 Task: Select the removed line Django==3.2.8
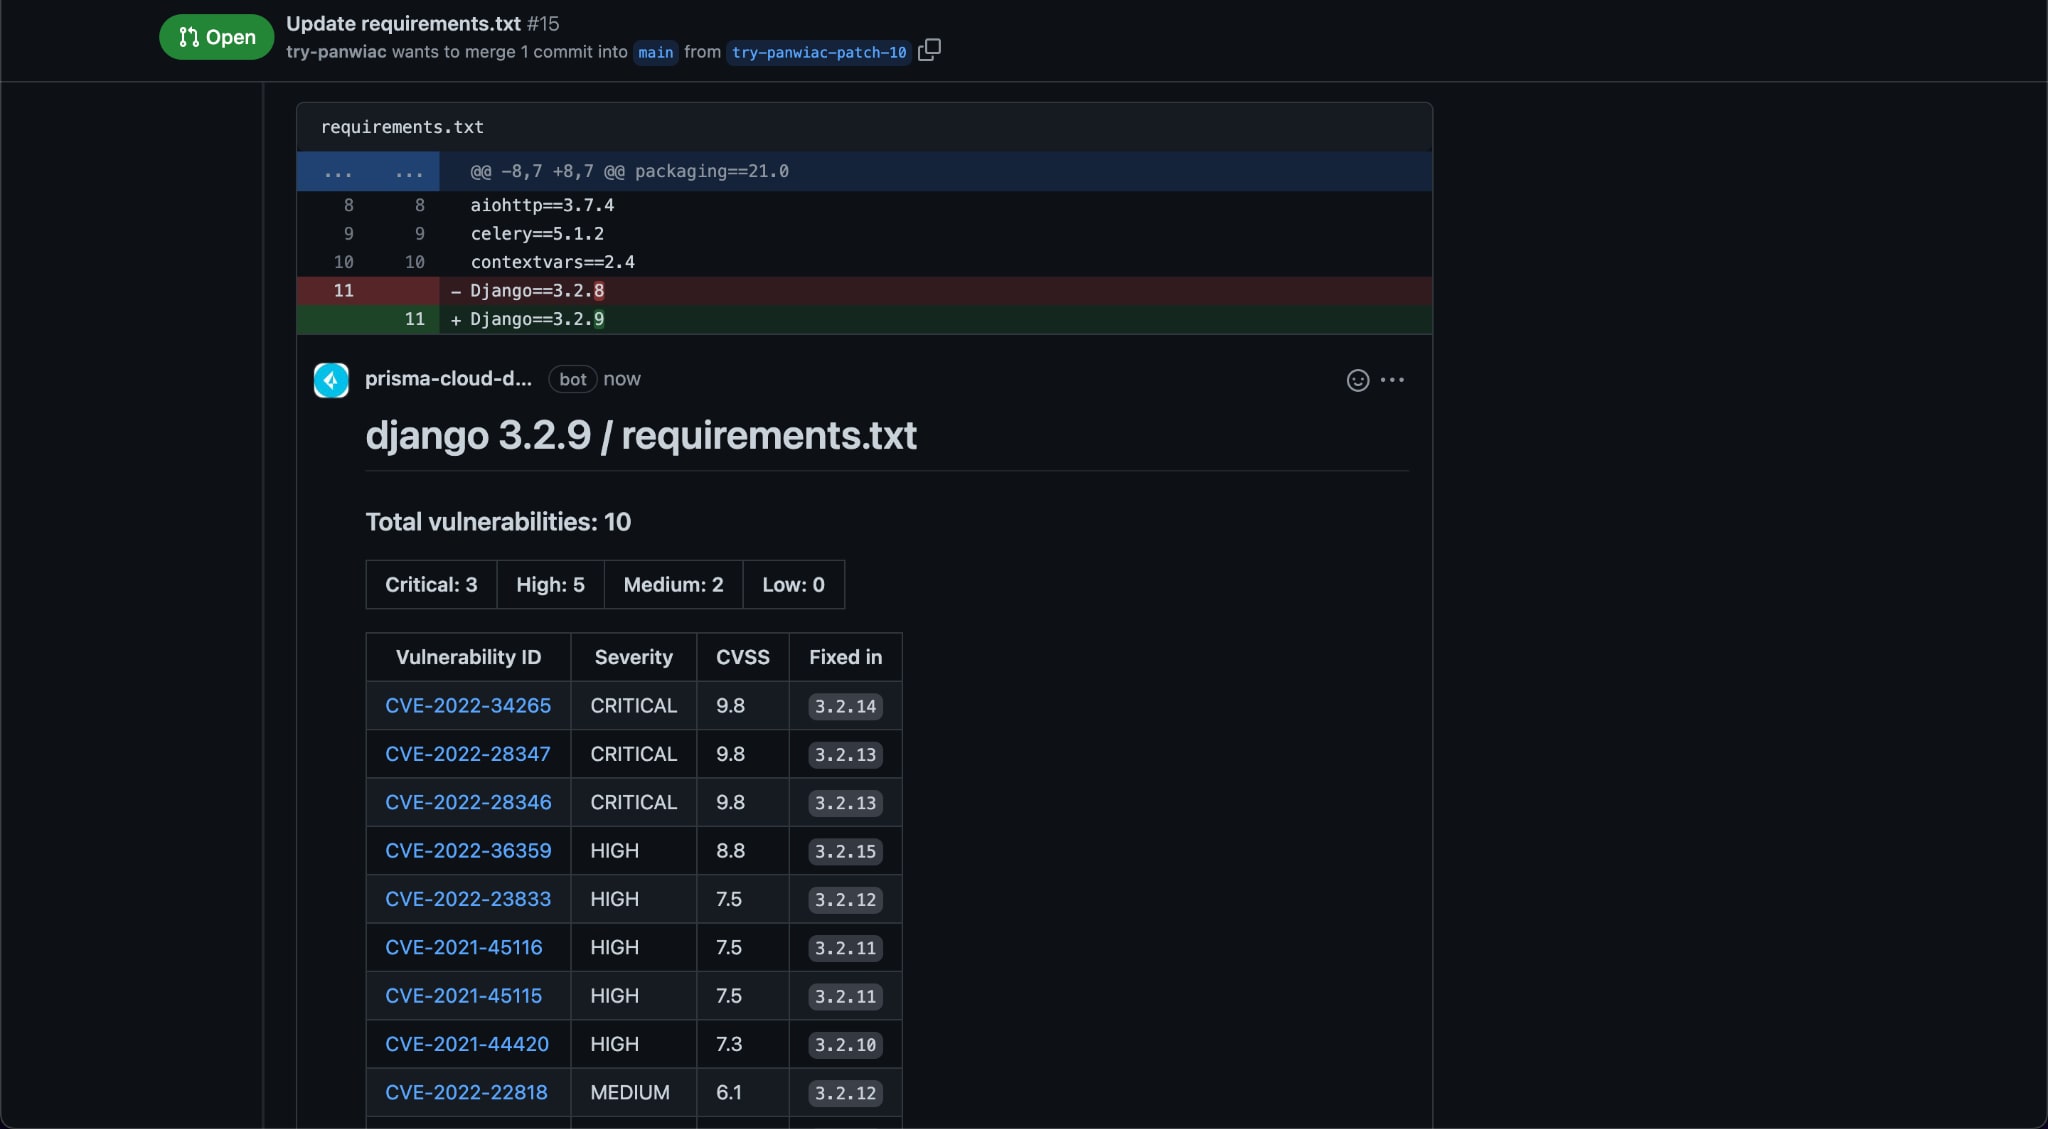pos(864,291)
